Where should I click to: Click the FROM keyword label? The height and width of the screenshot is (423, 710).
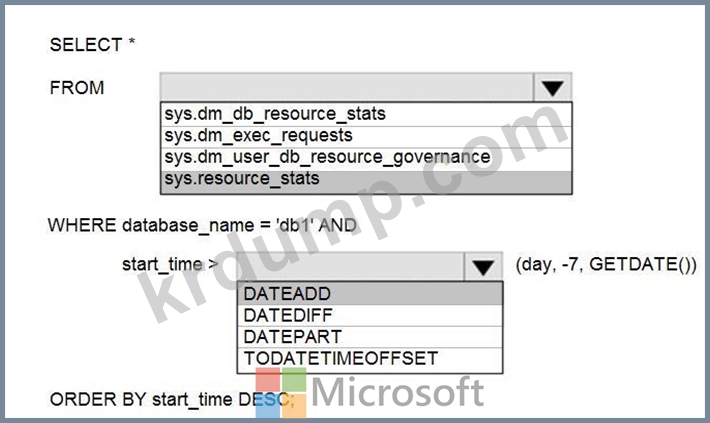pyautogui.click(x=77, y=88)
